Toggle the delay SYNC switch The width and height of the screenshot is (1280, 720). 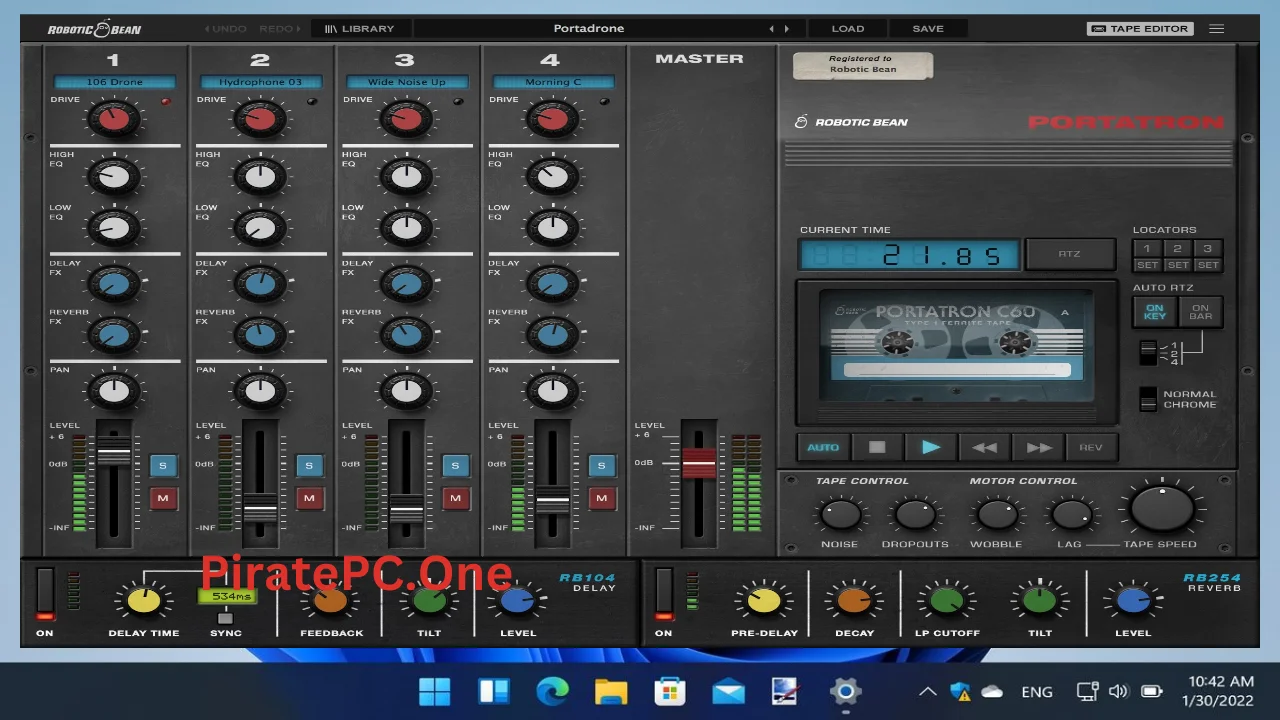pos(225,618)
